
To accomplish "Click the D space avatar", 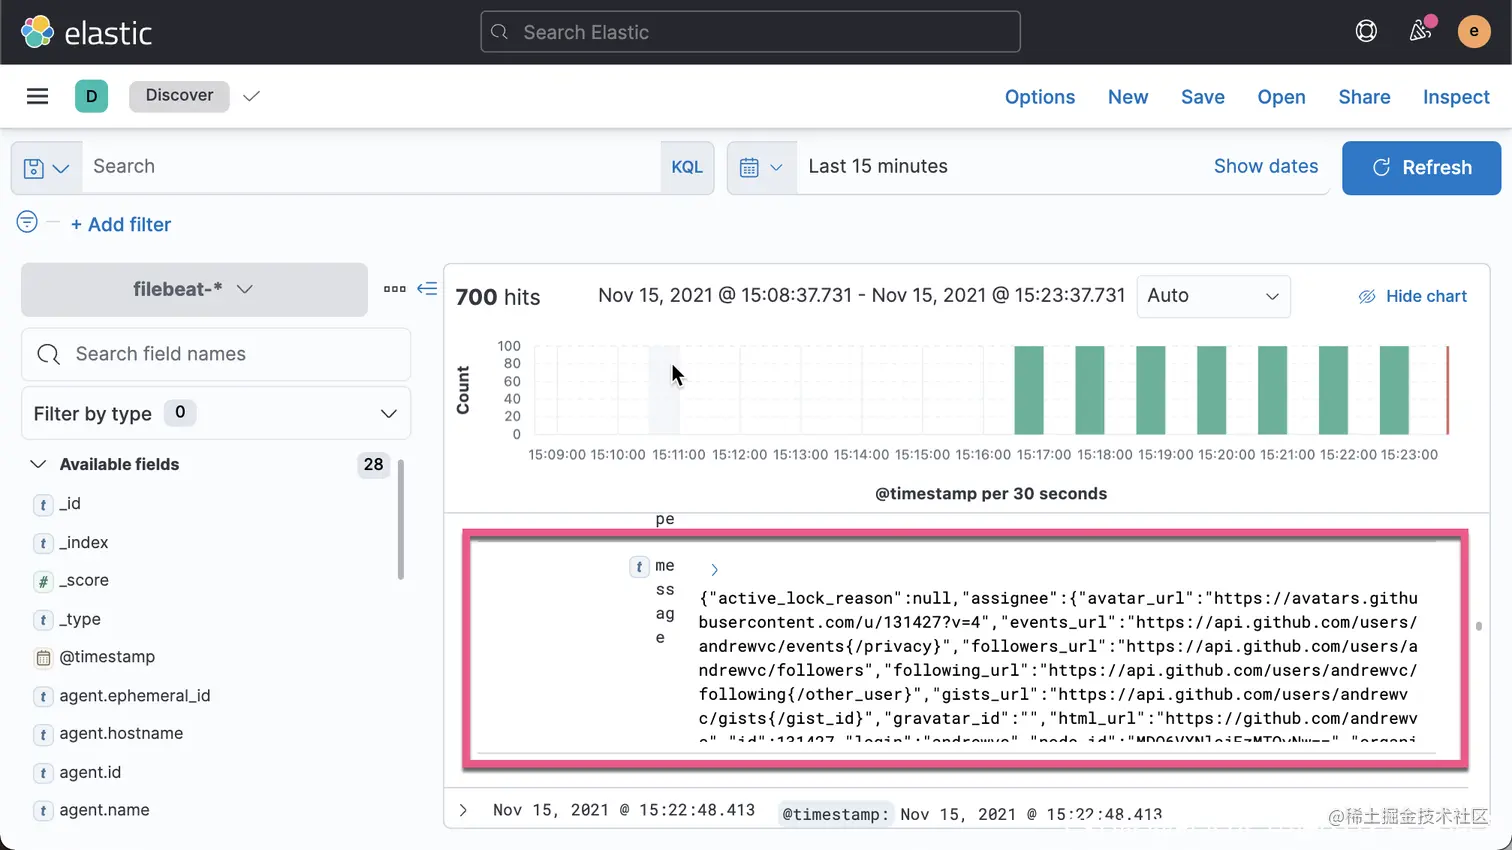I will point(91,96).
